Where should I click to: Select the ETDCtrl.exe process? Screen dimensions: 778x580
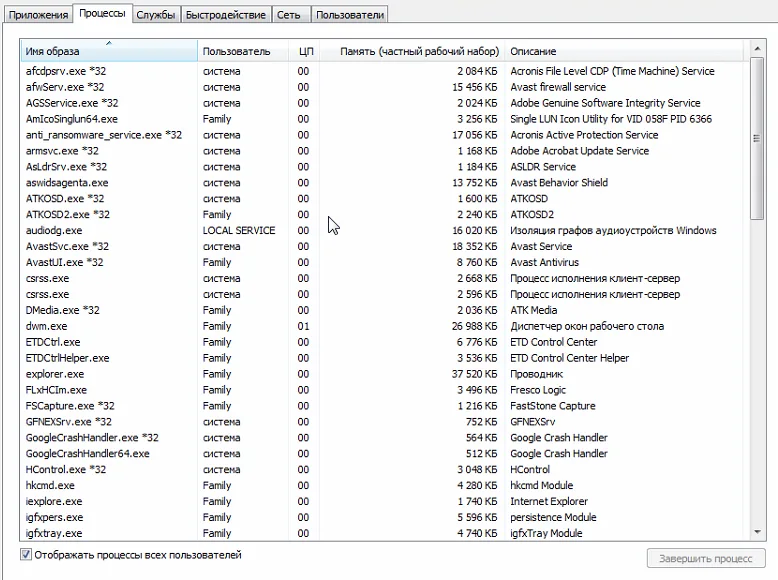coord(385,342)
